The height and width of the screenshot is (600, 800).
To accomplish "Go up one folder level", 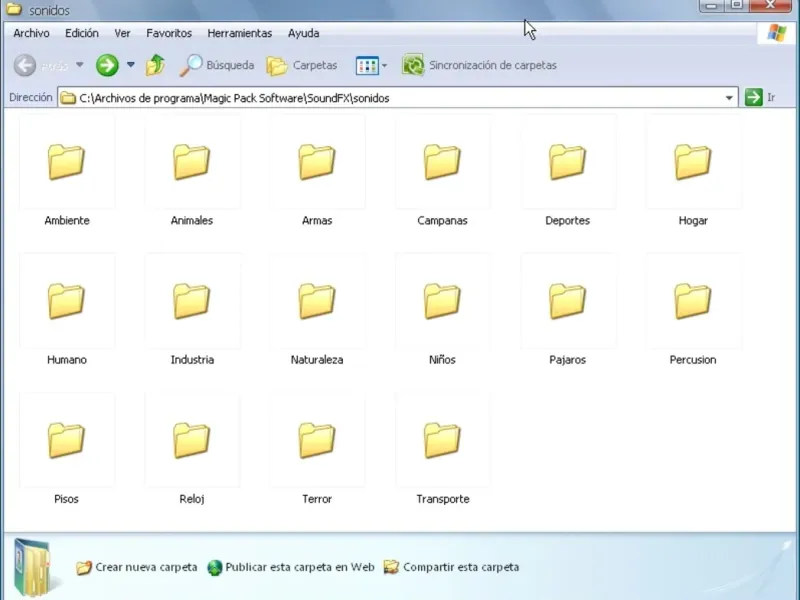I will point(155,66).
